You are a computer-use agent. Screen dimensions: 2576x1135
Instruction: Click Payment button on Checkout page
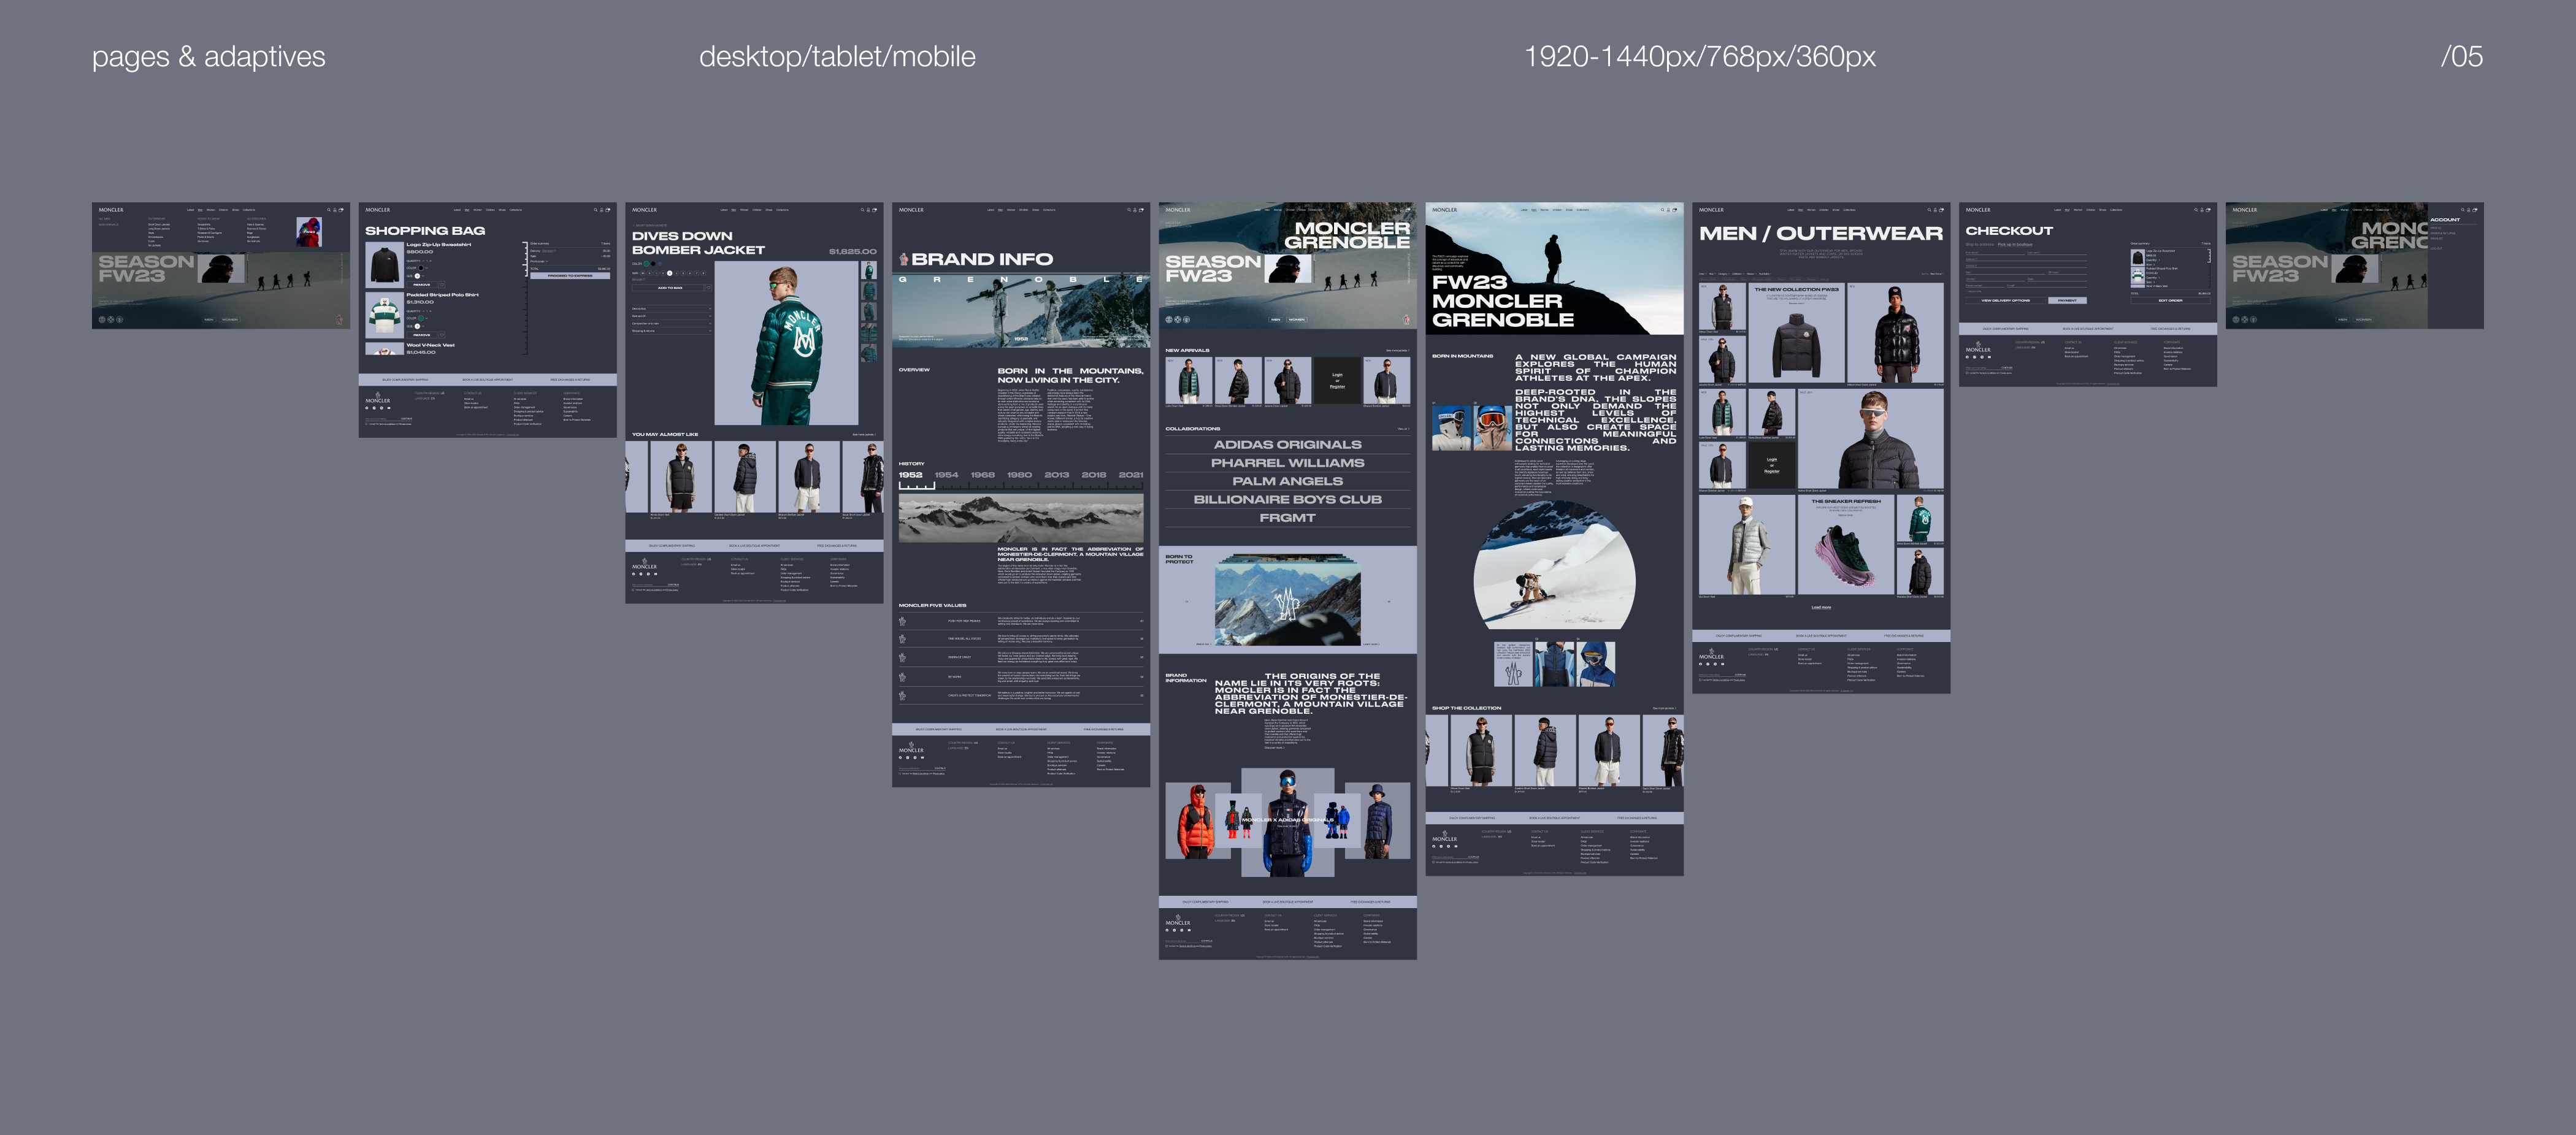(2068, 301)
